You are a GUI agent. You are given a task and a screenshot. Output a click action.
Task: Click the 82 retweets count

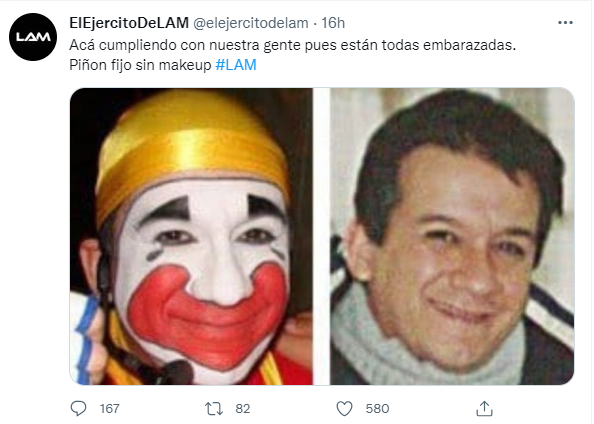point(242,408)
